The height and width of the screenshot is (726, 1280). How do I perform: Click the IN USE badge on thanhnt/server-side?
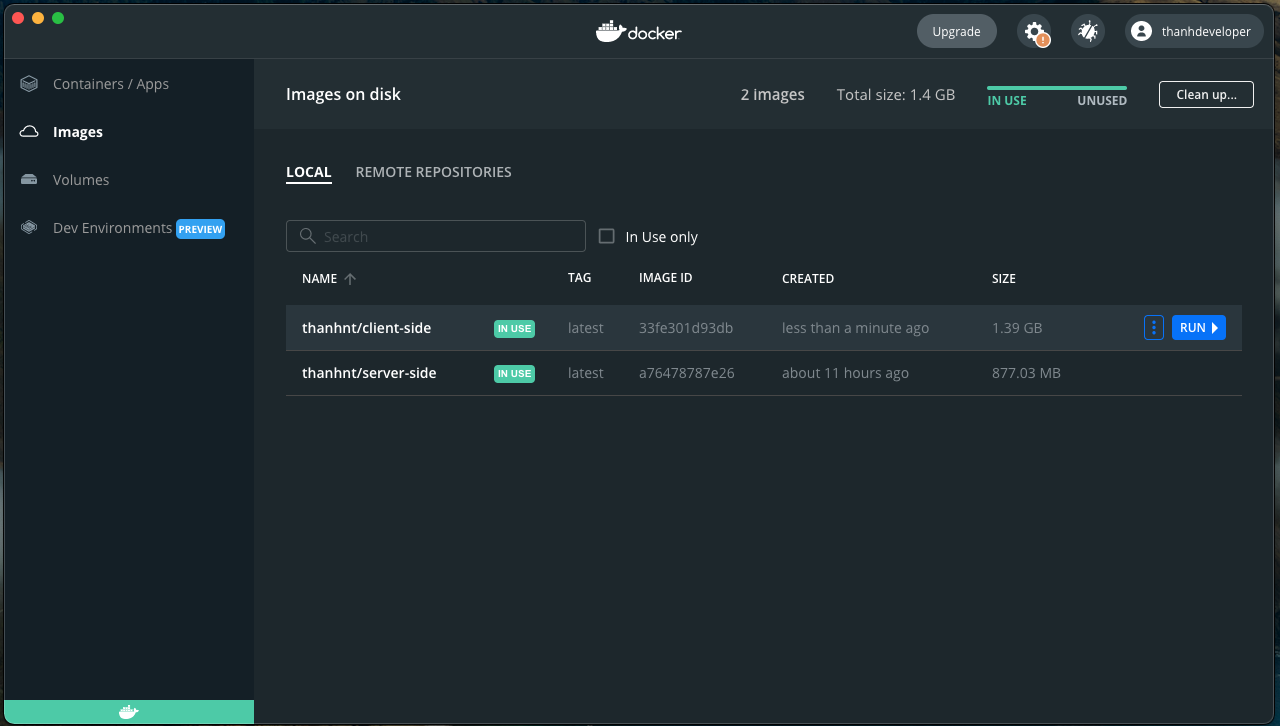pyautogui.click(x=513, y=372)
